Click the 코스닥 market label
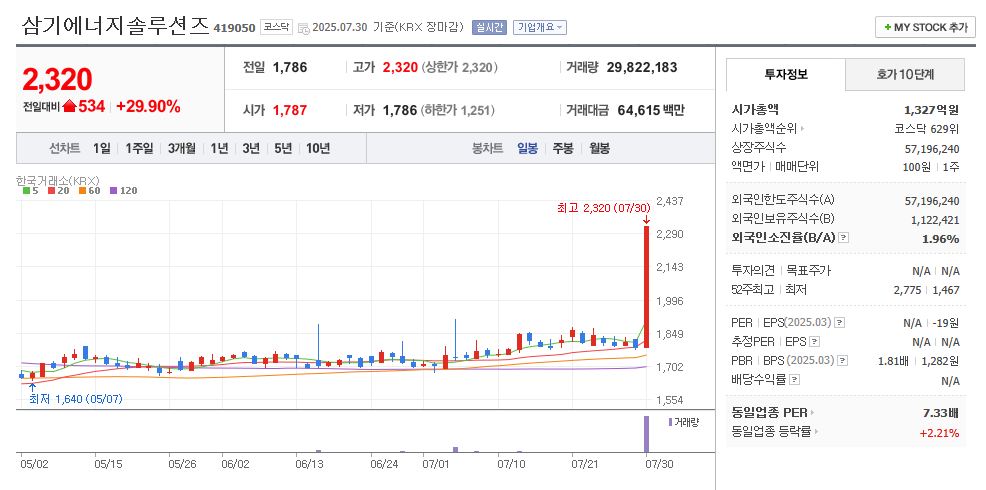The width and height of the screenshot is (986, 490). coord(277,27)
